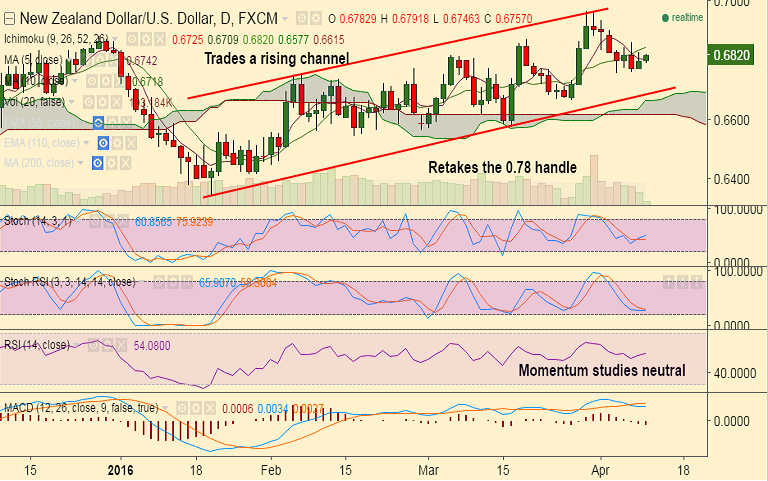Expand the EMA (110, close) dropdown arrow
The width and height of the screenshot is (768, 481).
(86, 143)
